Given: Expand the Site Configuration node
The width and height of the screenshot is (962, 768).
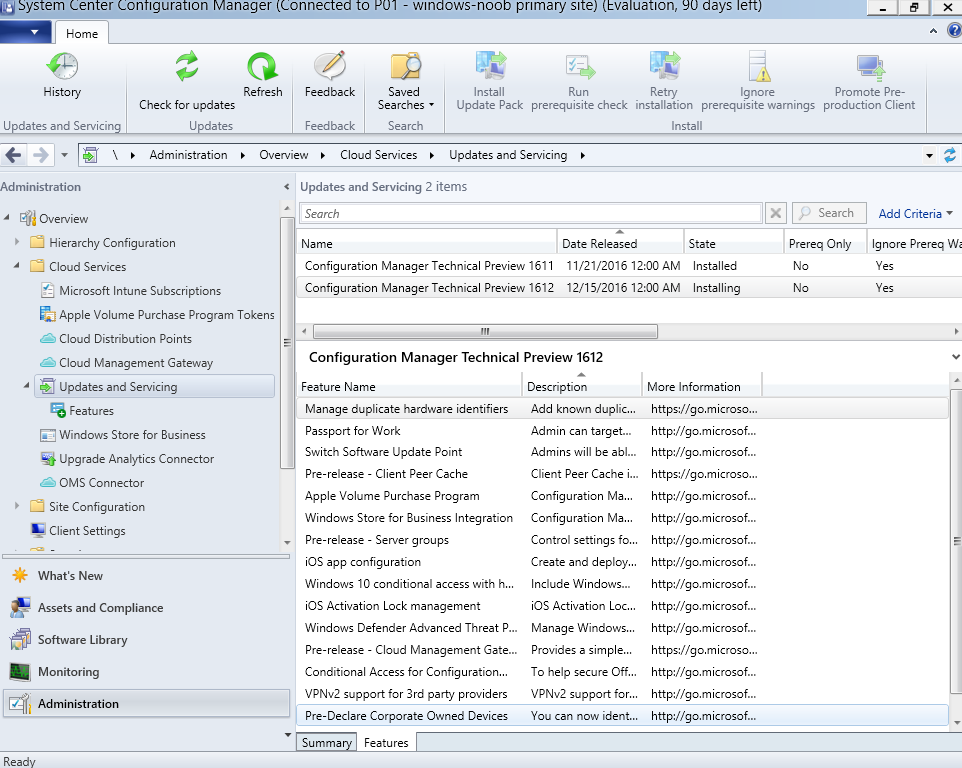Looking at the screenshot, I should point(17,505).
